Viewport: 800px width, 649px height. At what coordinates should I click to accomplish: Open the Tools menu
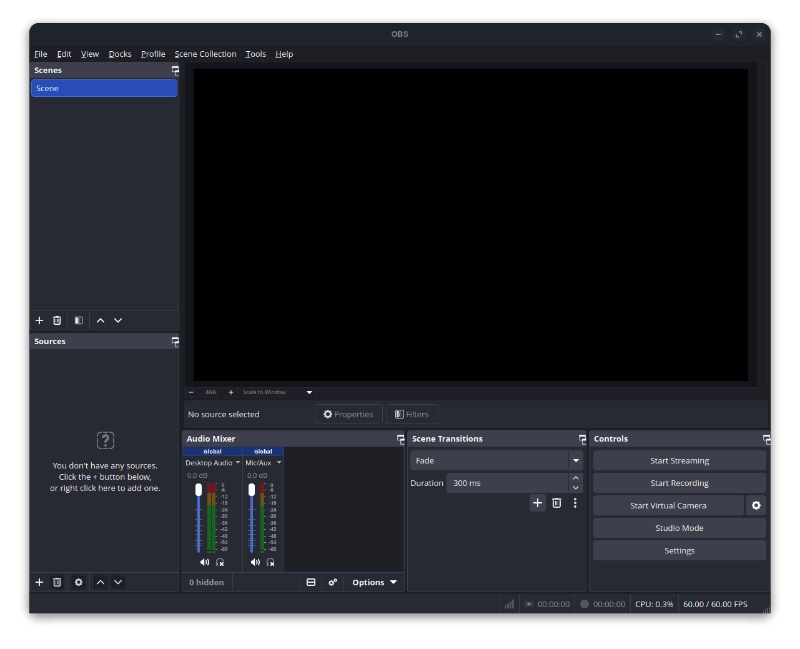click(256, 54)
